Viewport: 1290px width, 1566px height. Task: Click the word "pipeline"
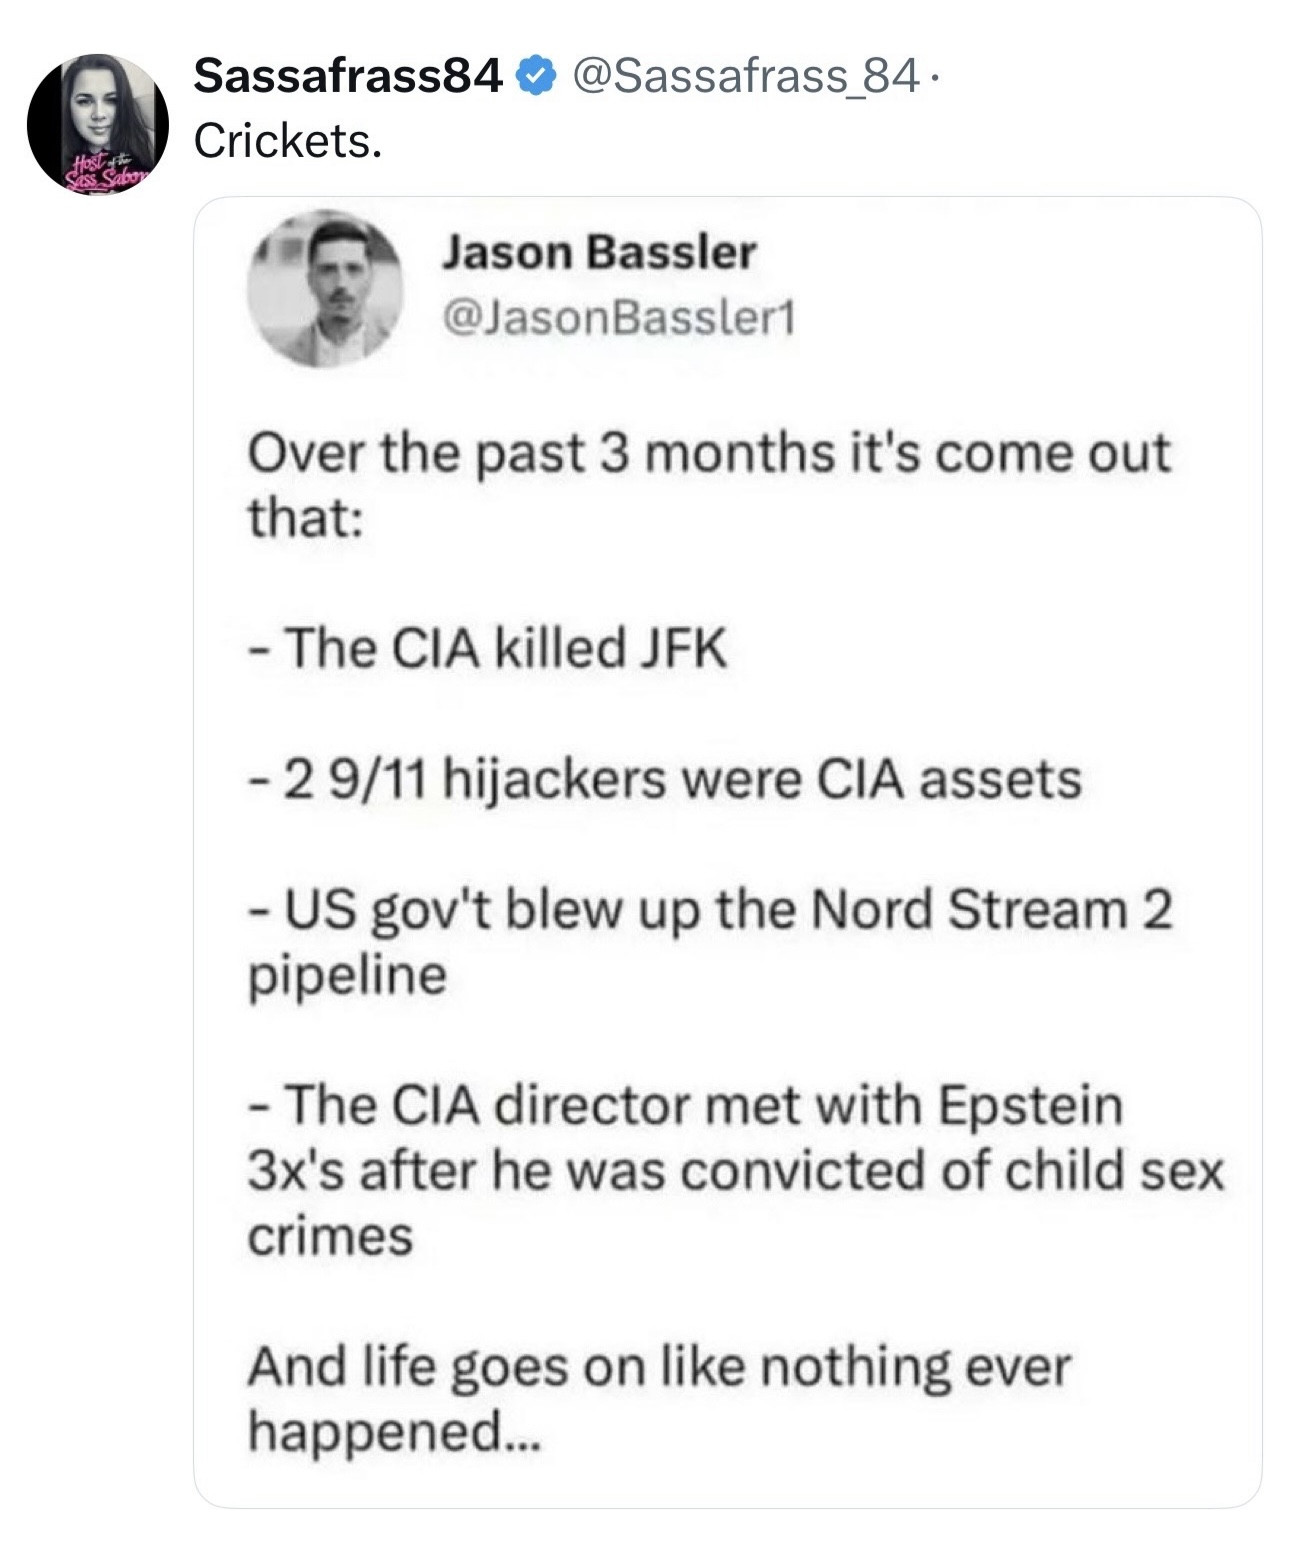[x=347, y=975]
